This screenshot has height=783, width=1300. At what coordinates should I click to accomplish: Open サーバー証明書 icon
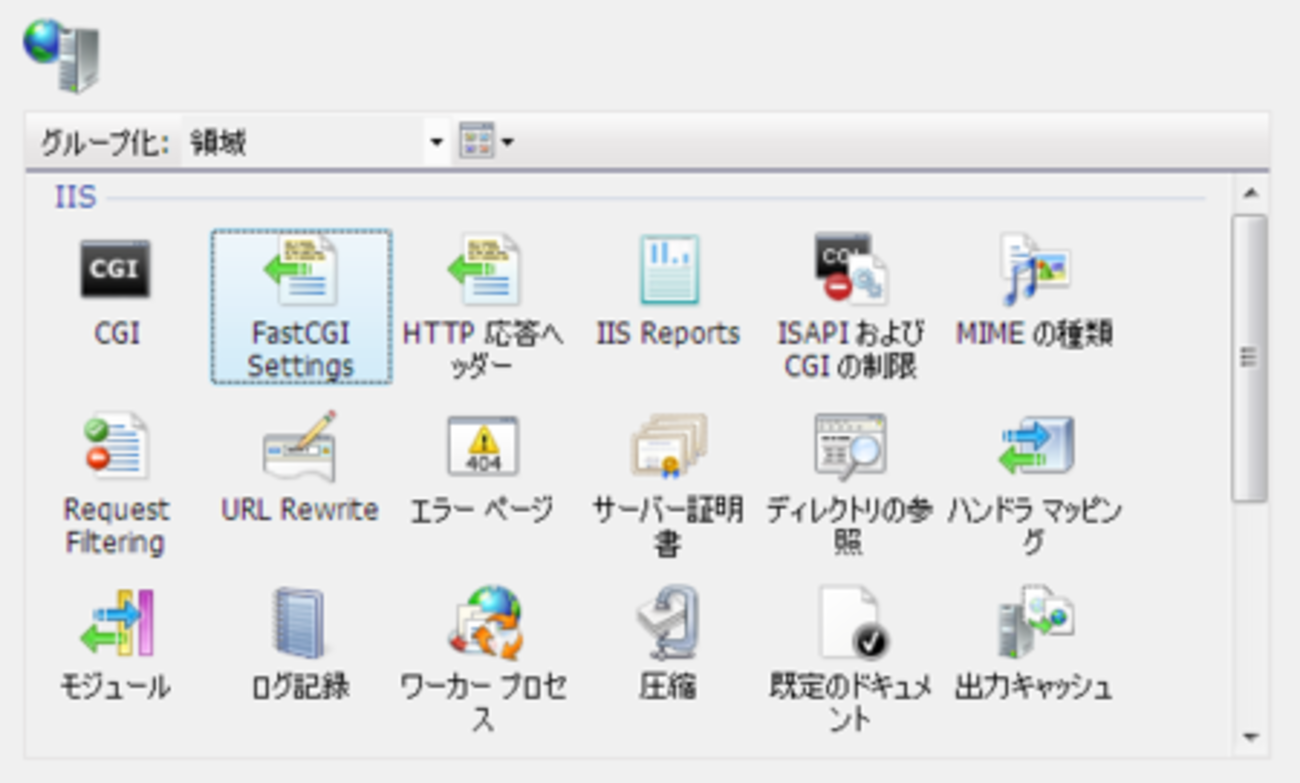668,446
